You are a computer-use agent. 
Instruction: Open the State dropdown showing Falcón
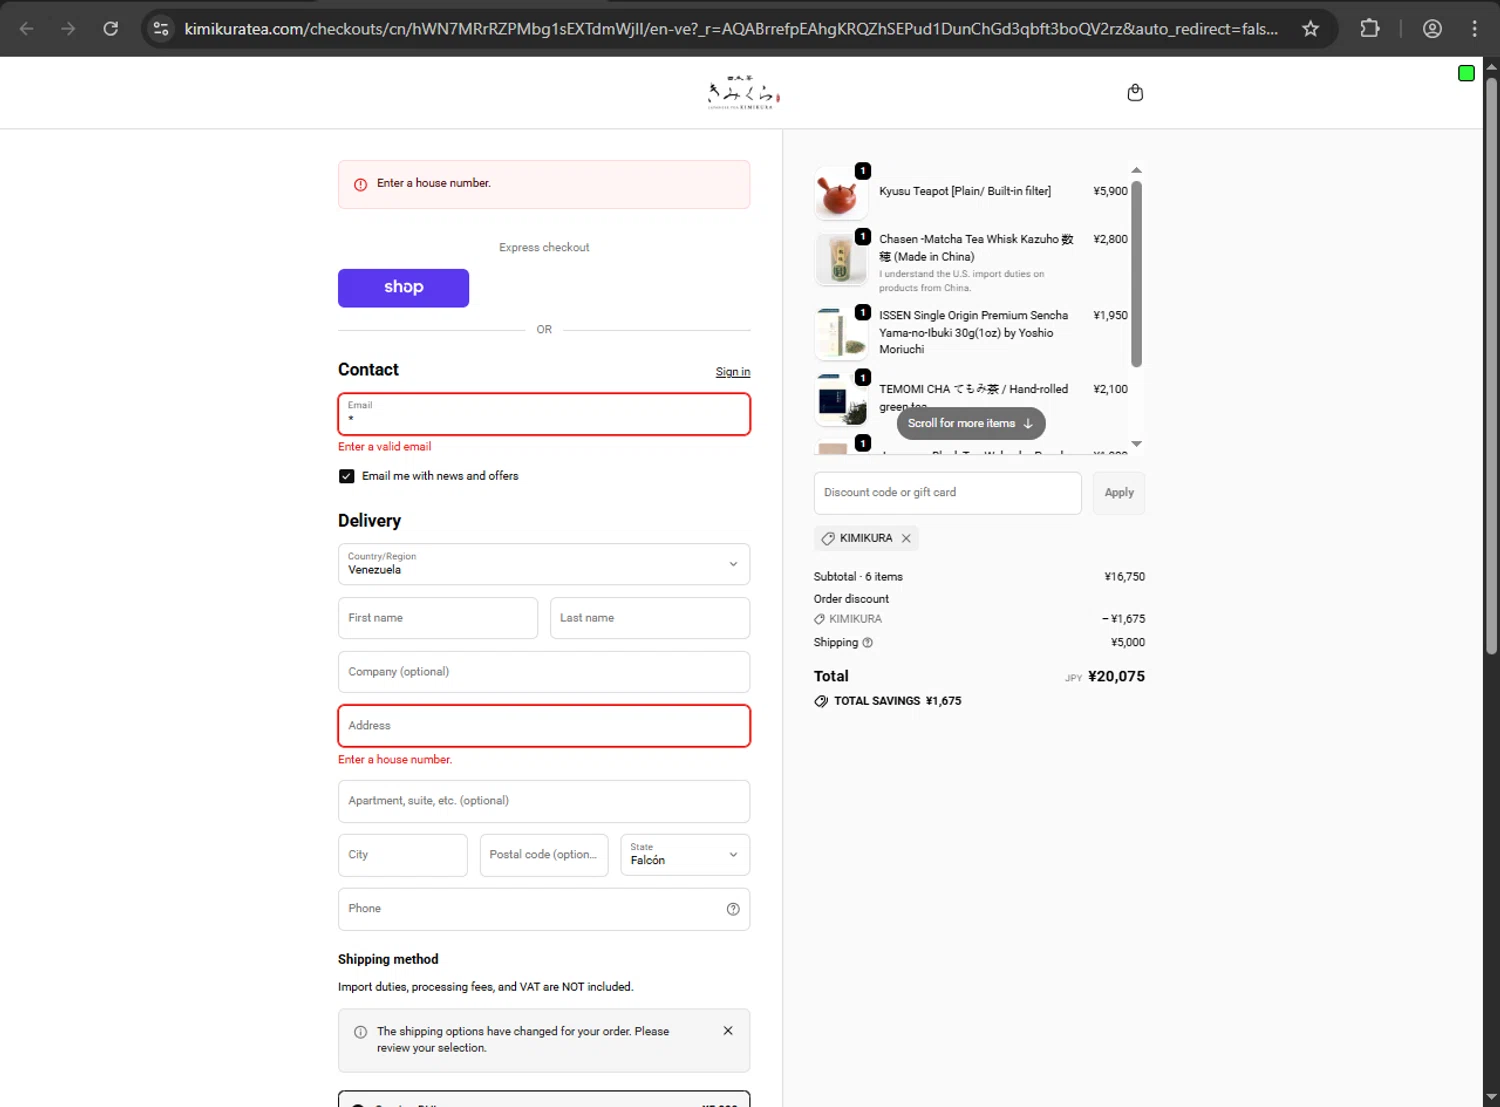point(685,855)
